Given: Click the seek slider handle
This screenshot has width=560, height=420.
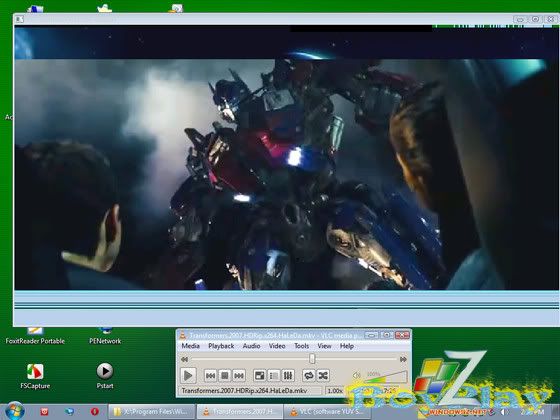Looking at the screenshot, I should [x=312, y=359].
